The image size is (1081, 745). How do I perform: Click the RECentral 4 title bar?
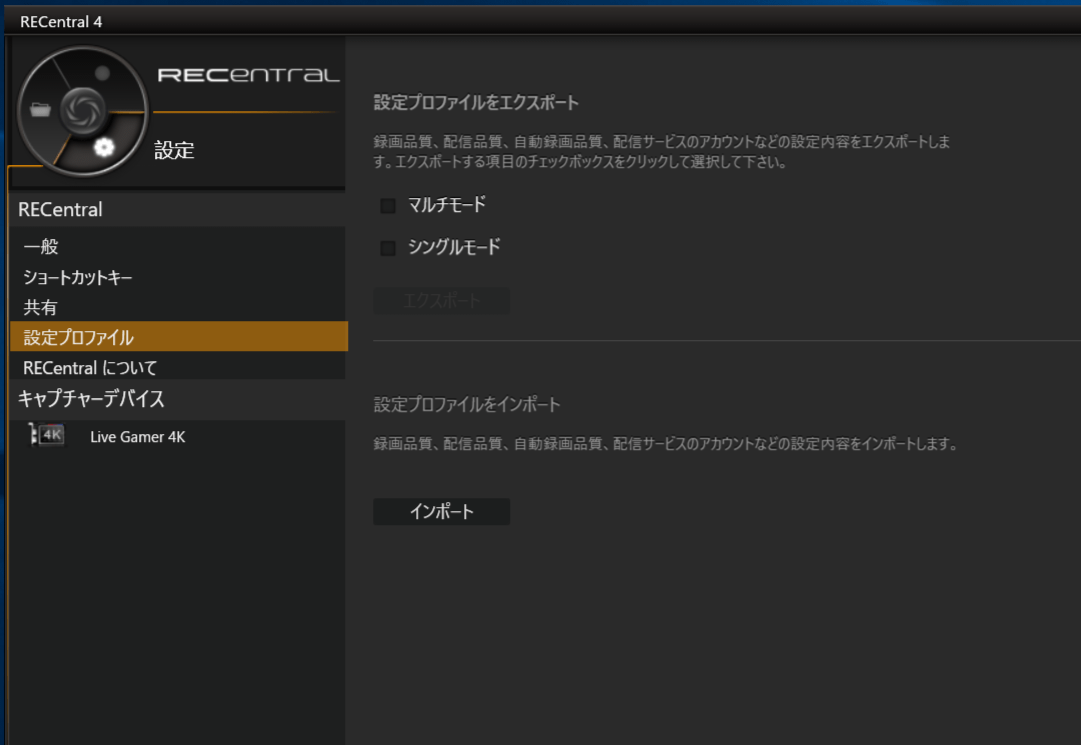61,21
